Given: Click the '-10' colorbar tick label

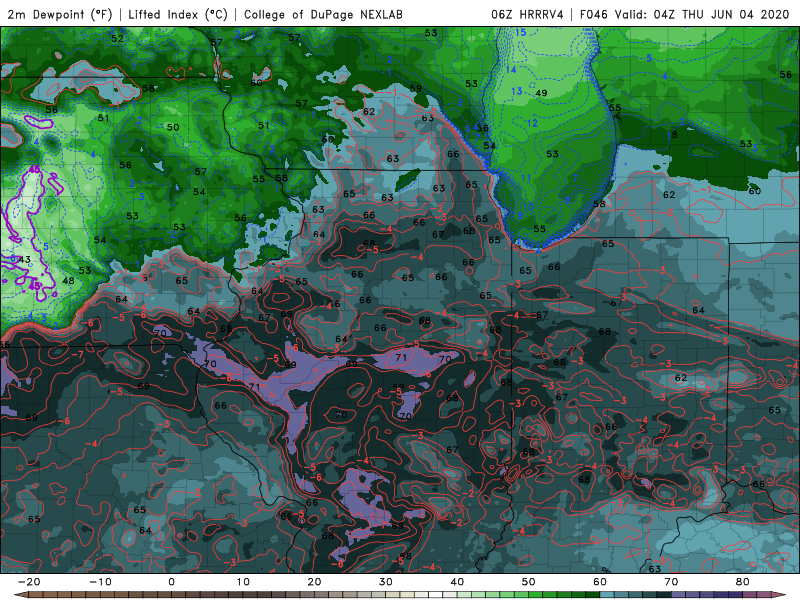Looking at the screenshot, I should pyautogui.click(x=100, y=582).
